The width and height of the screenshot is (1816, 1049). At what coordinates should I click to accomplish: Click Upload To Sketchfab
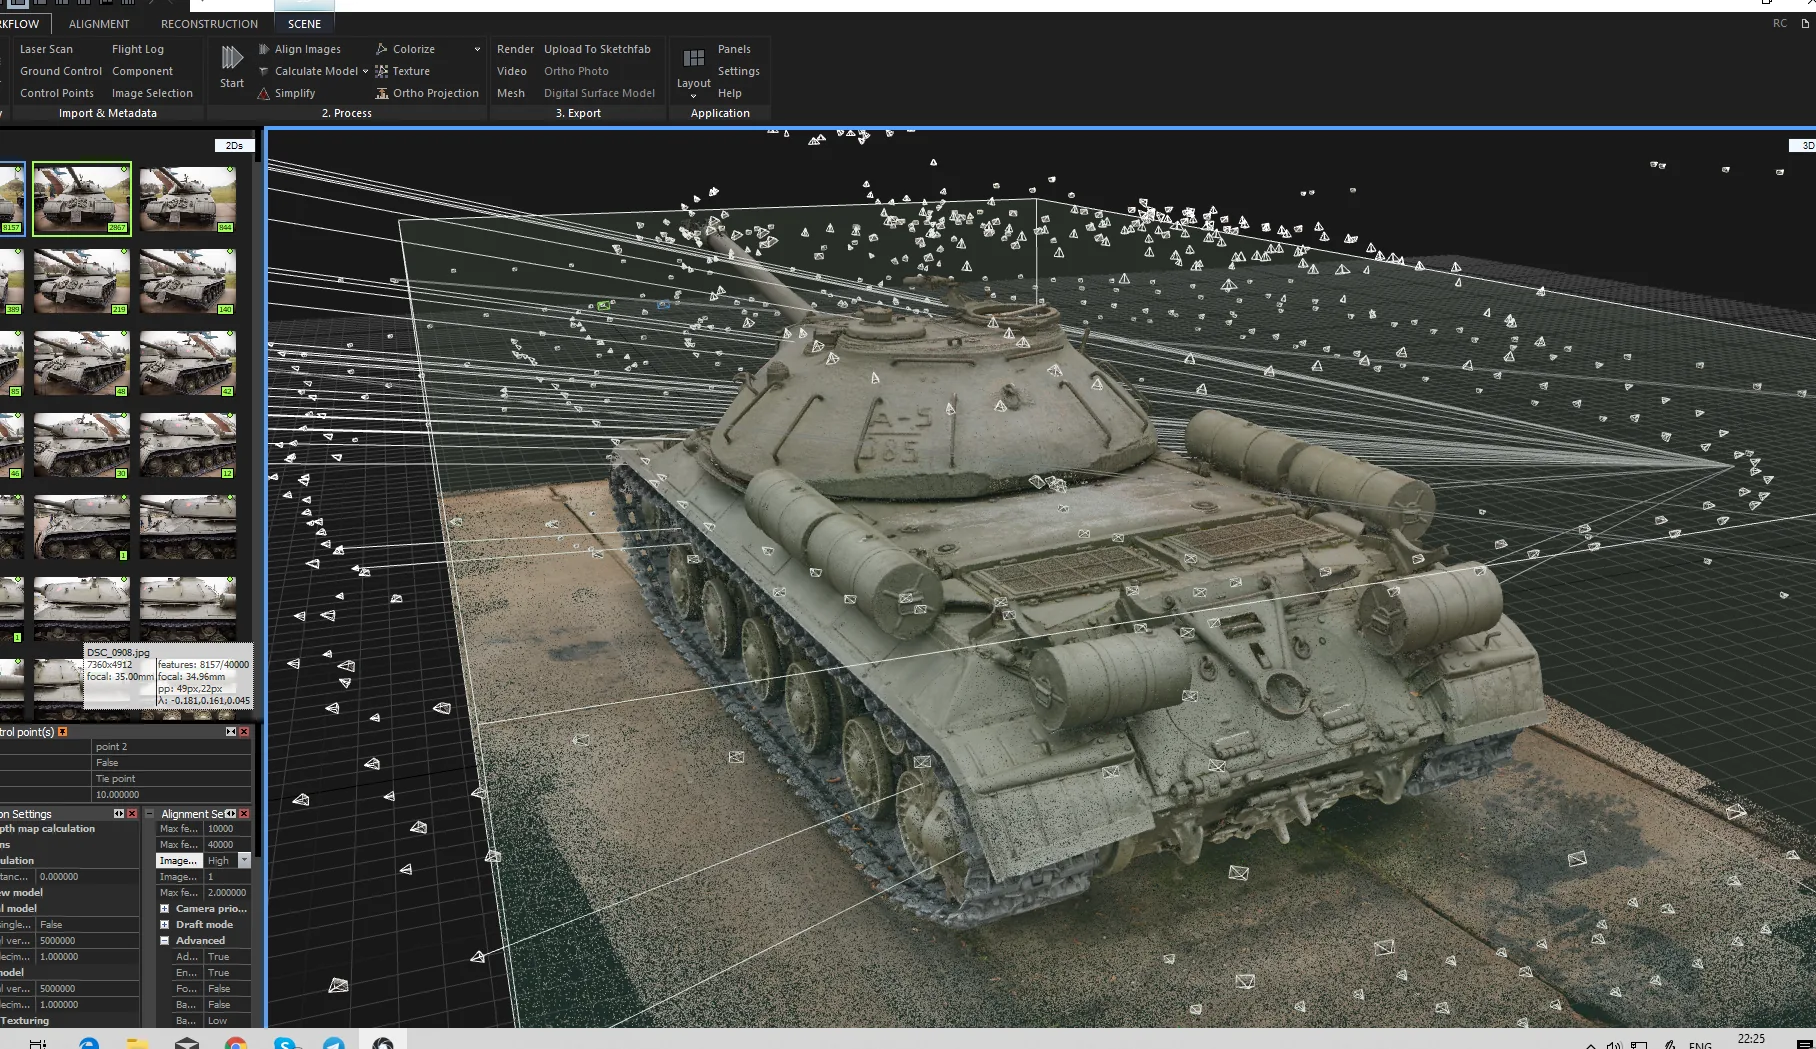[597, 49]
